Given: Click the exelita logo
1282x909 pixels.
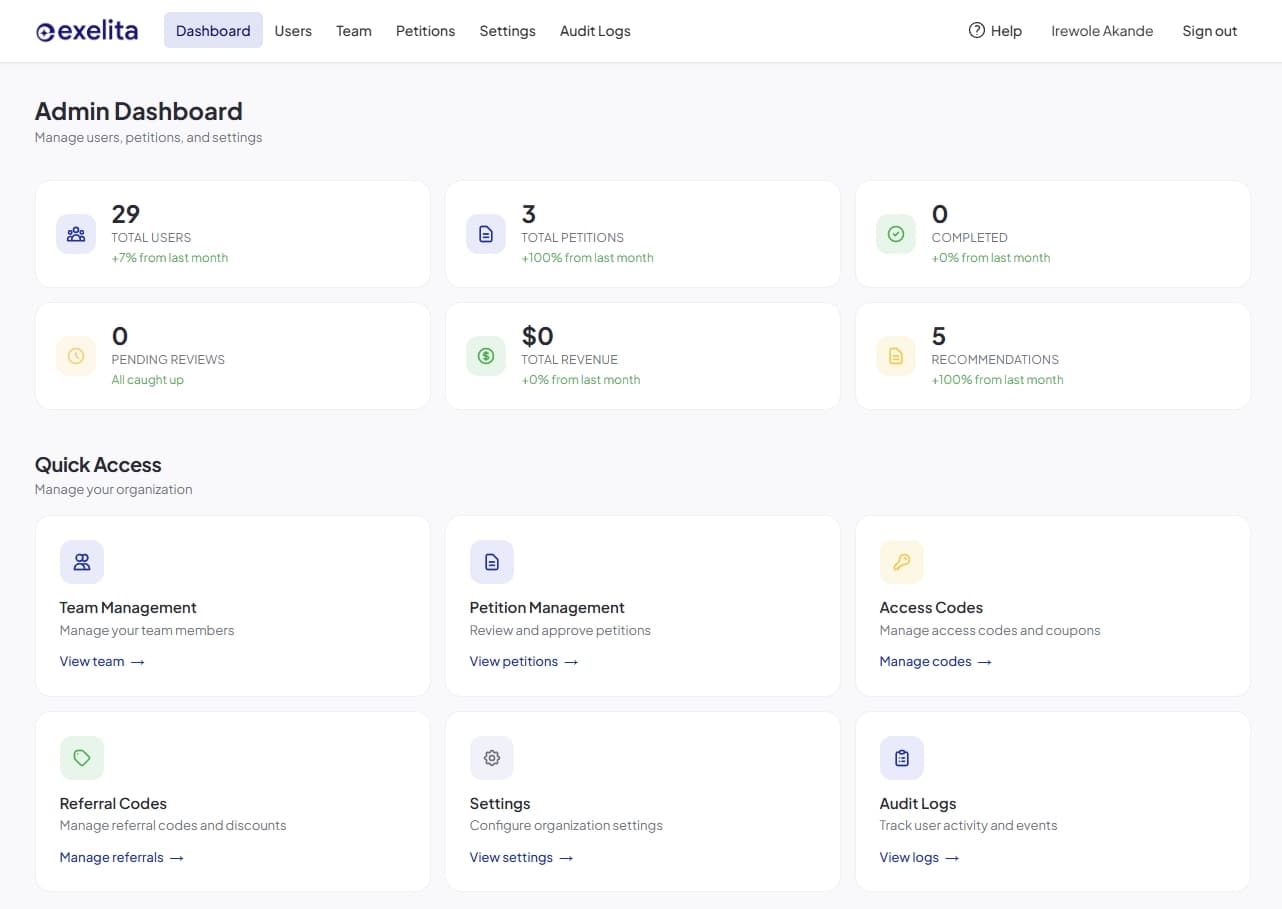Looking at the screenshot, I should tap(87, 30).
